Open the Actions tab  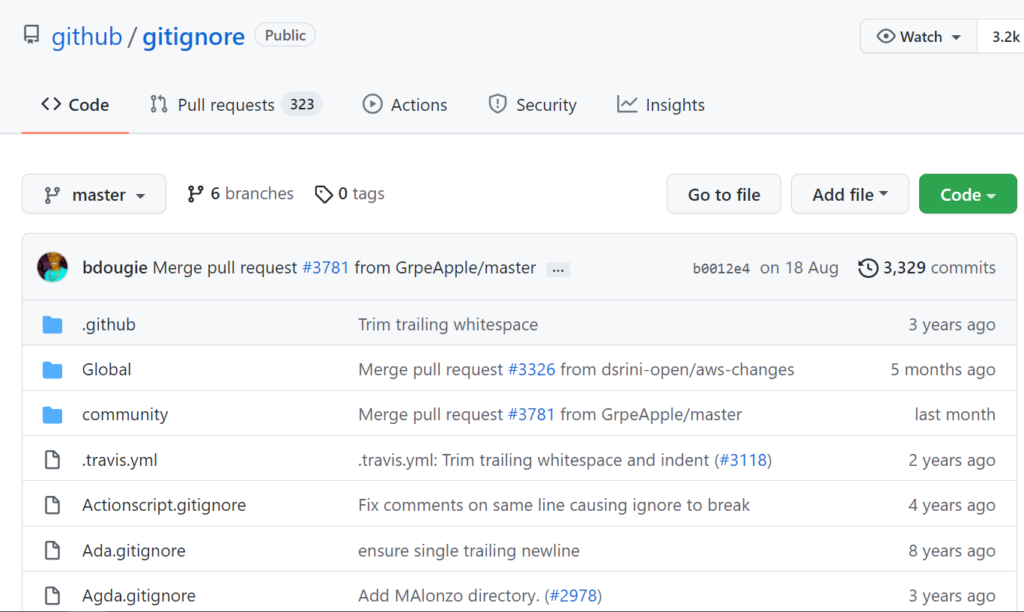coord(405,105)
